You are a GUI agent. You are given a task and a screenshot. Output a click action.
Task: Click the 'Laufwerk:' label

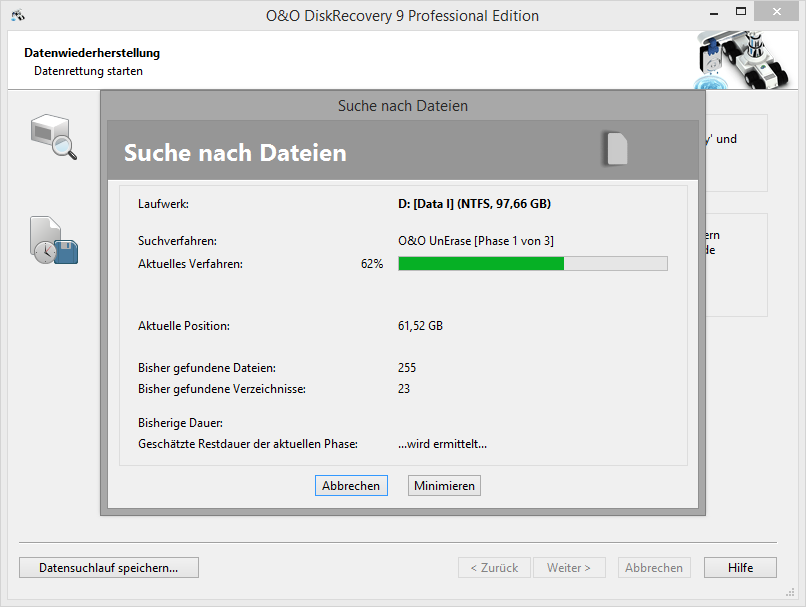[163, 204]
